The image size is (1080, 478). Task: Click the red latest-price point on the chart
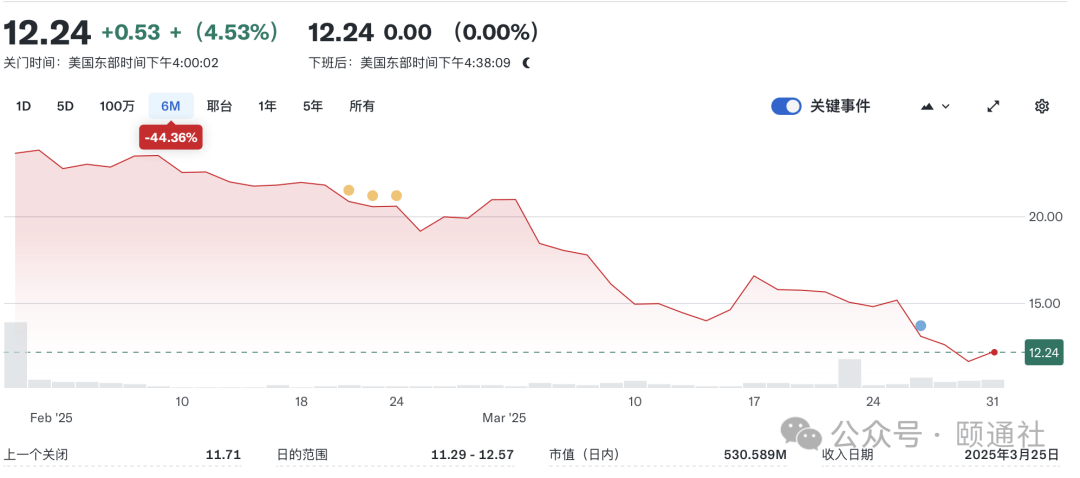pyautogui.click(x=993, y=352)
